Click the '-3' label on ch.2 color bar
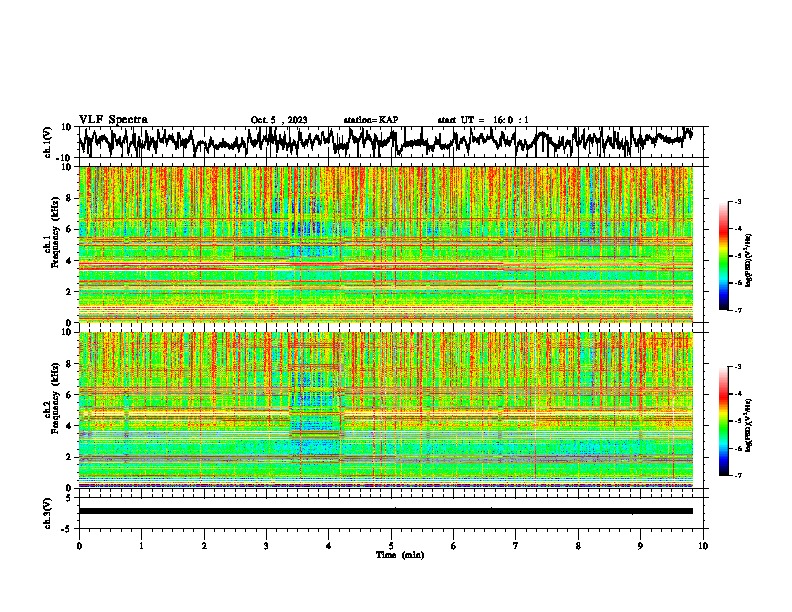This screenshot has width=792, height=612. (x=737, y=367)
